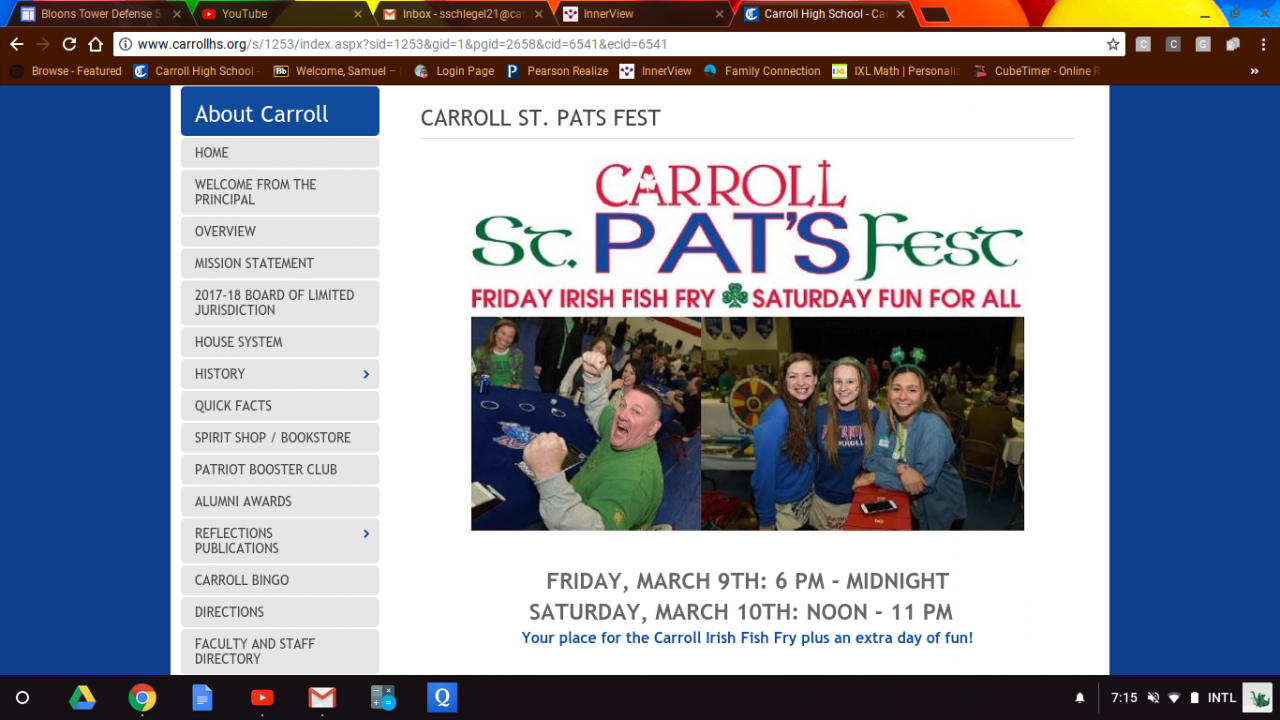Open the Pearson Realize bookmark
The height and width of the screenshot is (720, 1280).
[x=557, y=71]
